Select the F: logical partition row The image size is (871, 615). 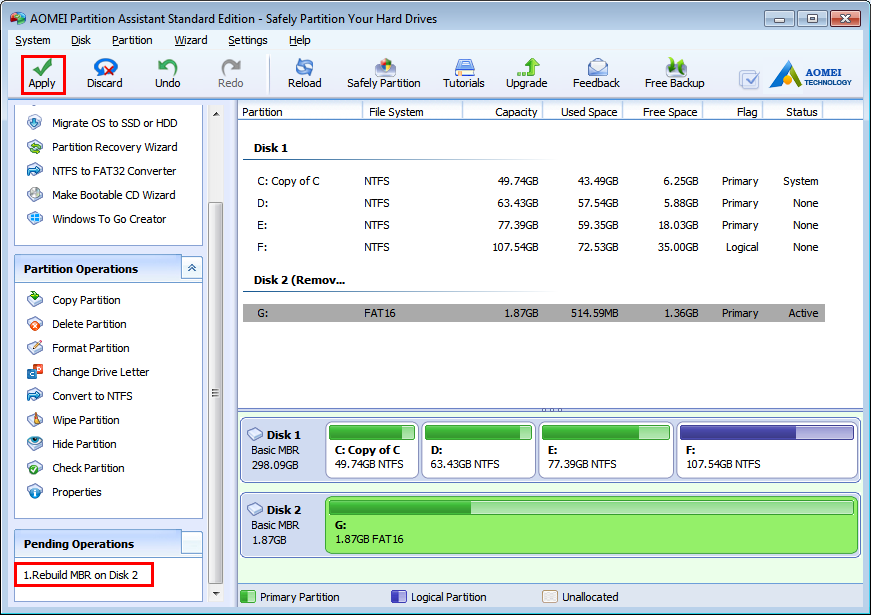[x=534, y=247]
